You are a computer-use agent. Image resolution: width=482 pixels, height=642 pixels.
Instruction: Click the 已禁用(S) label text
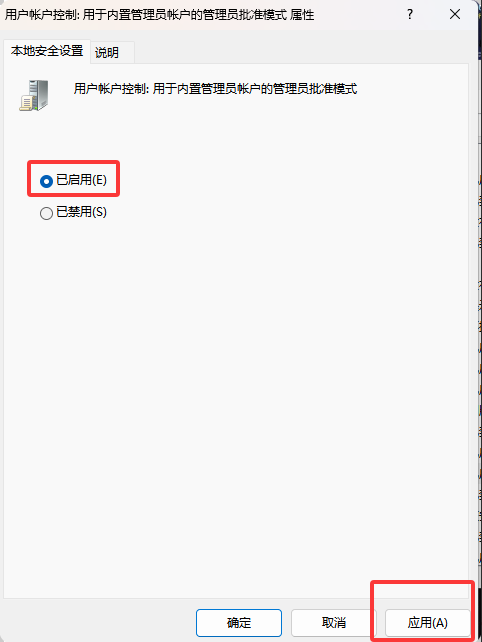81,212
